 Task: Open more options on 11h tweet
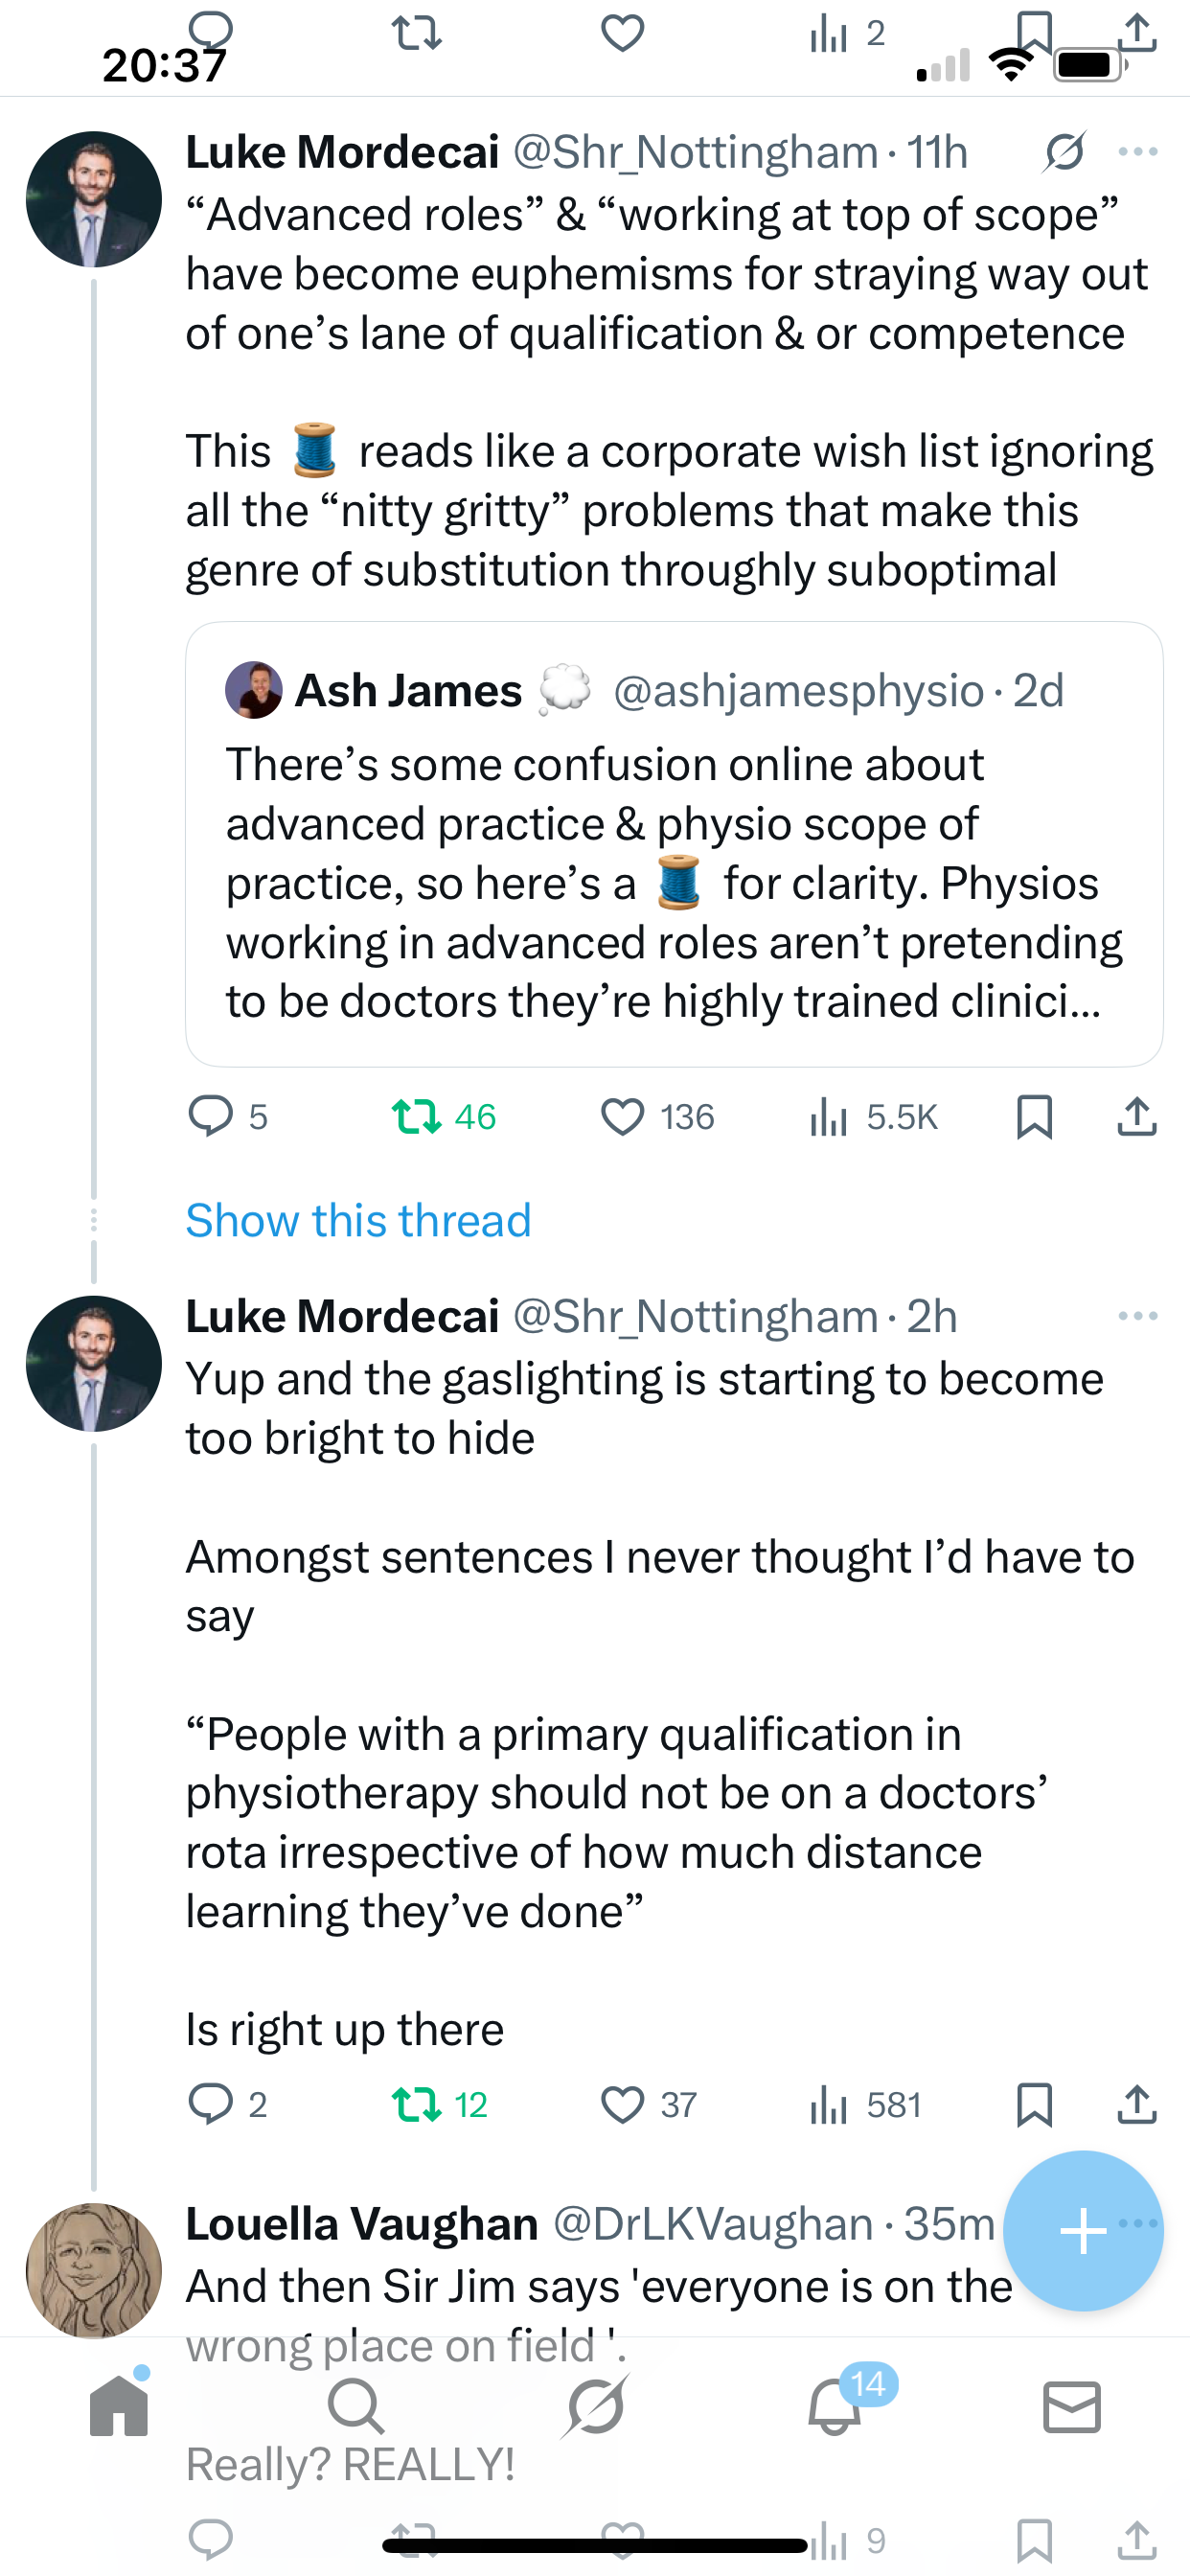(1138, 152)
